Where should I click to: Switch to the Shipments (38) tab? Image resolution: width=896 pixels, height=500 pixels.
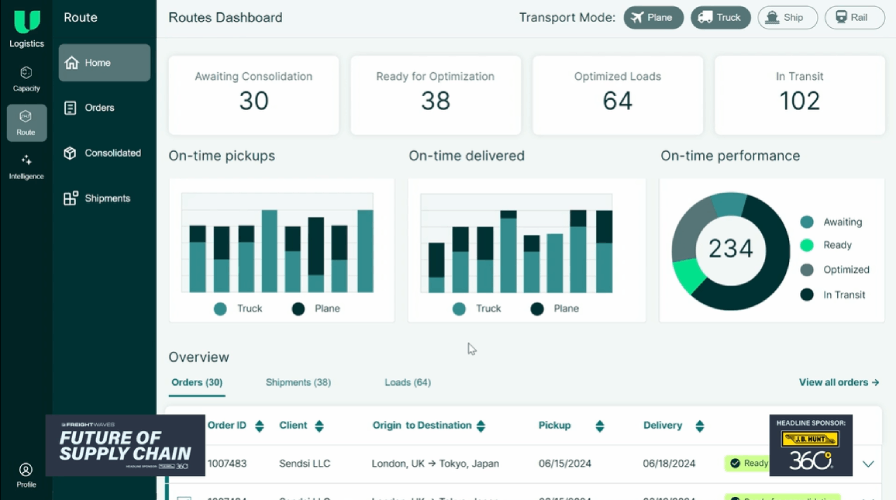coord(298,382)
